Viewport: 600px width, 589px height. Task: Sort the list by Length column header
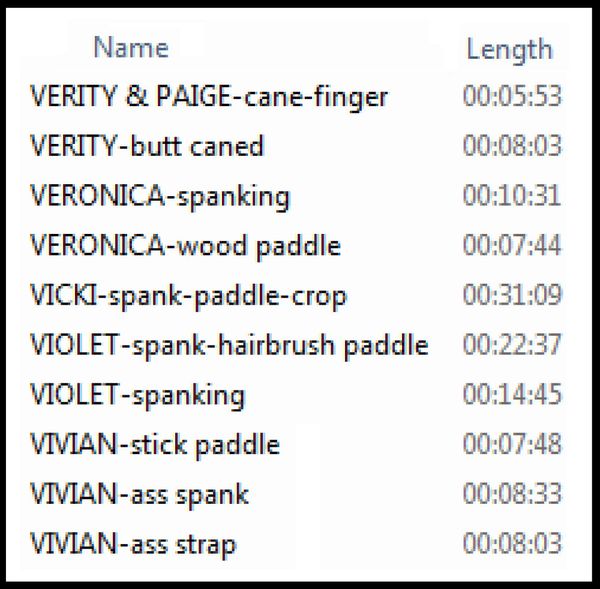click(x=510, y=51)
